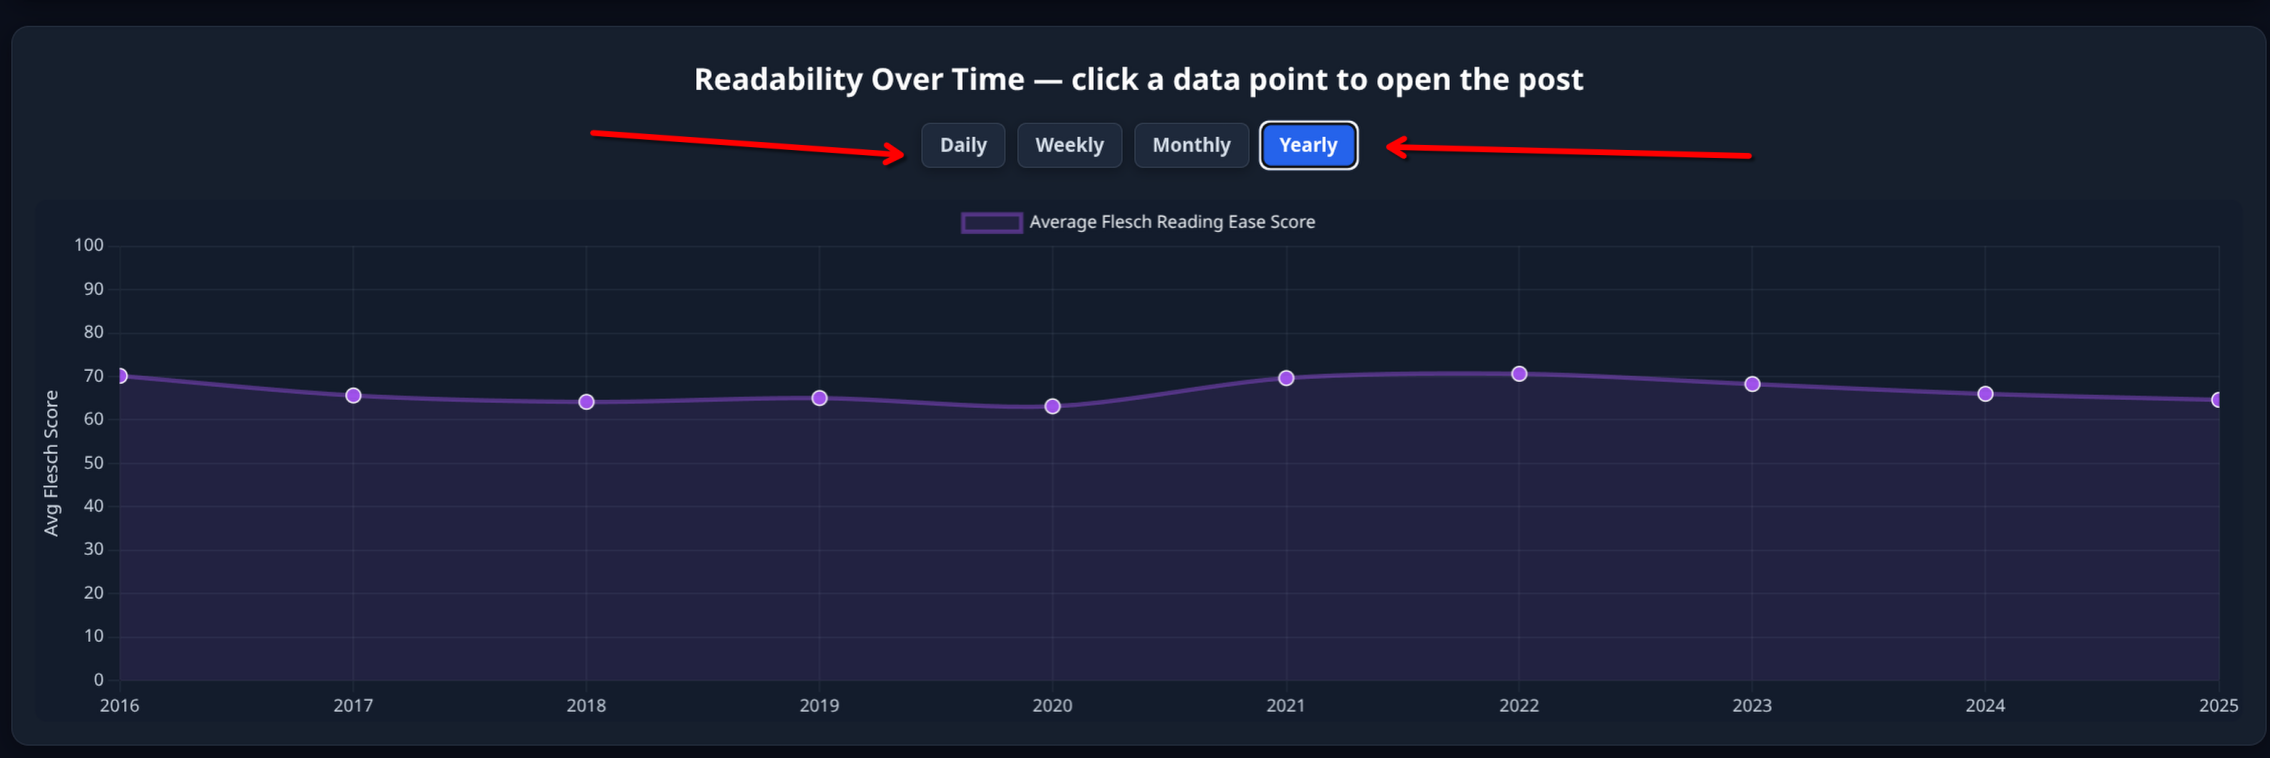Image resolution: width=2270 pixels, height=758 pixels.
Task: Click the Readability Over Time heading
Action: tap(1138, 79)
